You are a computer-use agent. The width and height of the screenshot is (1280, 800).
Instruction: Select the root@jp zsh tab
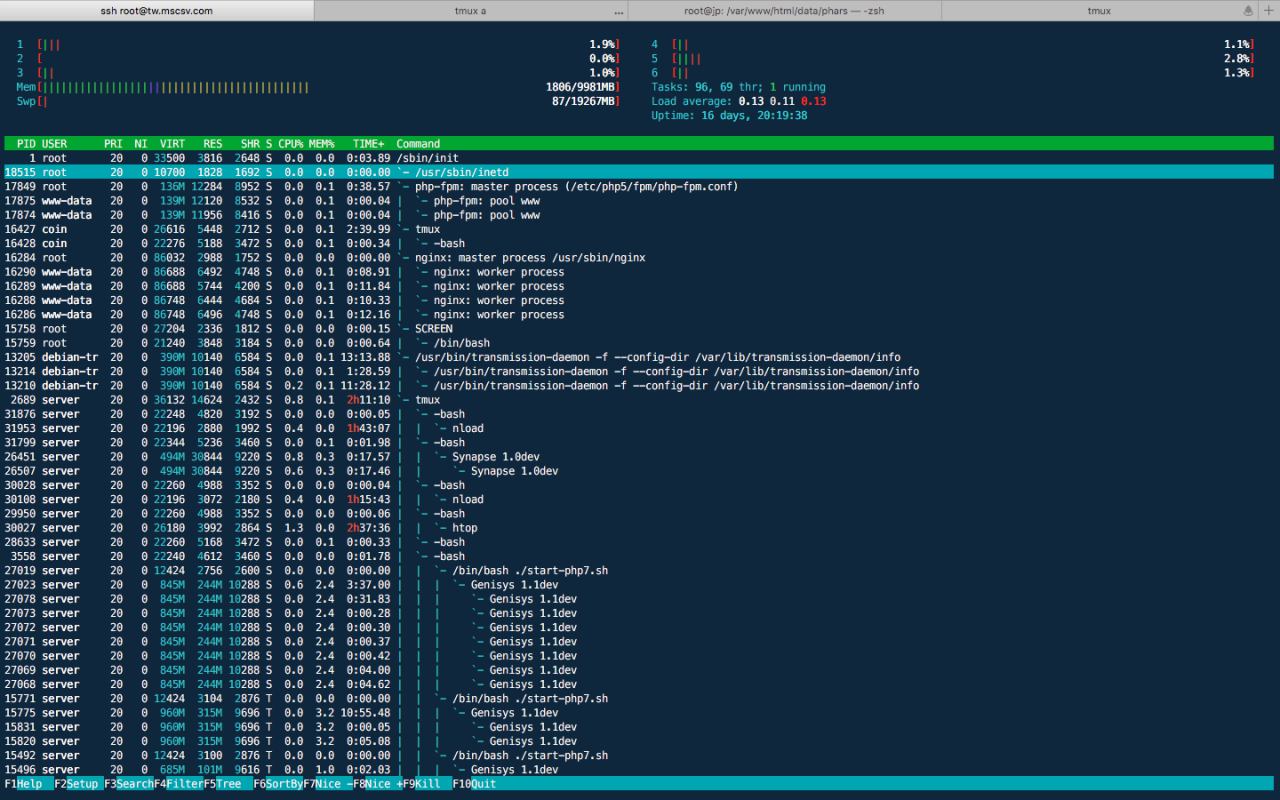coord(784,11)
